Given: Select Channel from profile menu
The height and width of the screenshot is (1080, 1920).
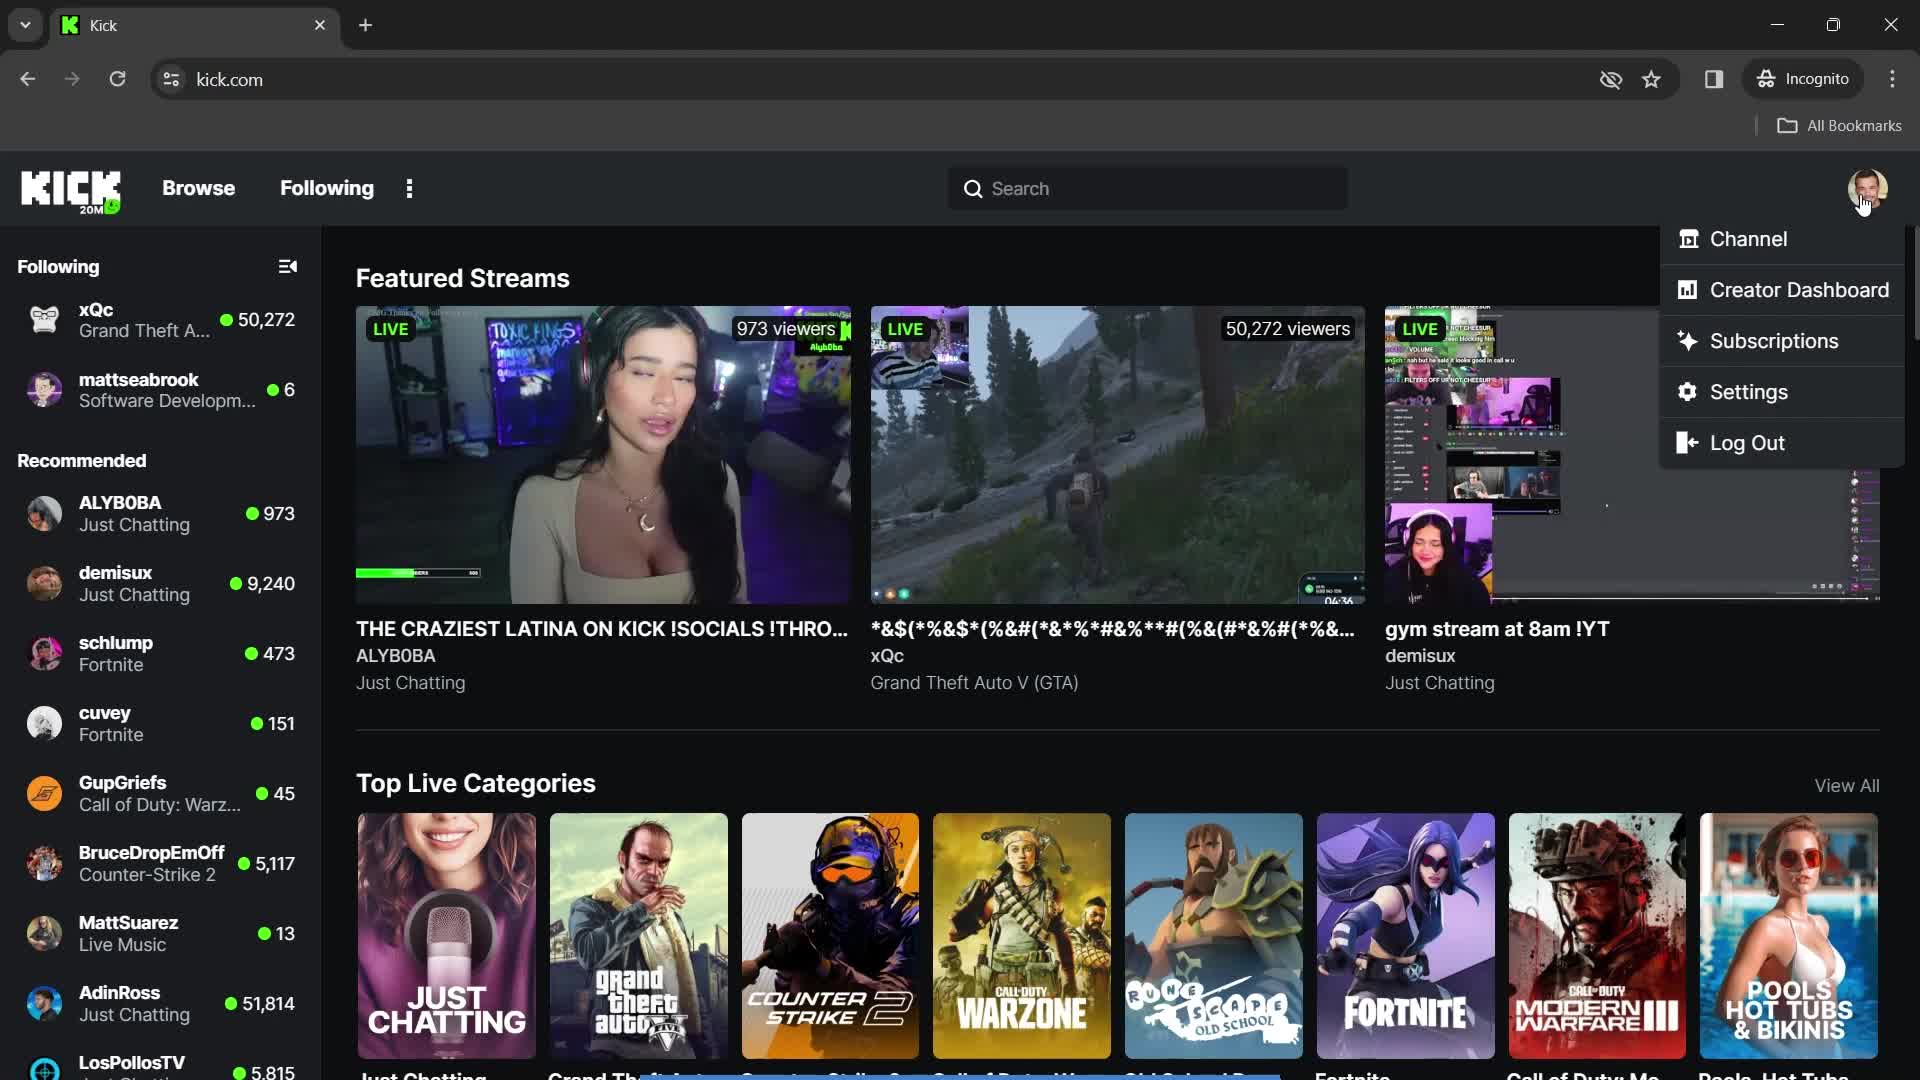Looking at the screenshot, I should click(x=1781, y=239).
